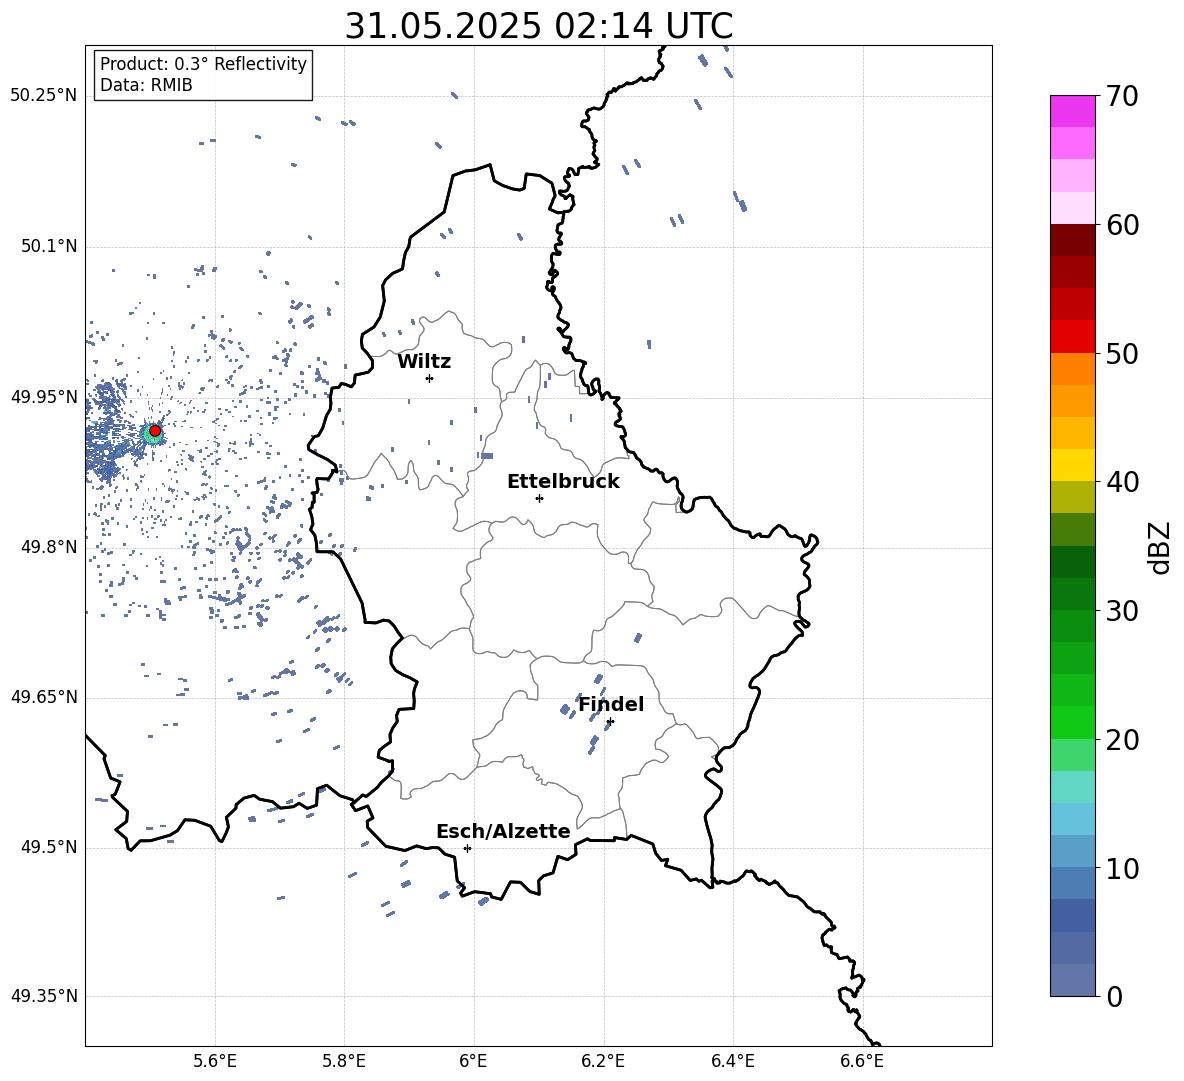The width and height of the screenshot is (1184, 1081).
Task: Pick the dark maroon swatch below 60
Action: coord(1072,240)
